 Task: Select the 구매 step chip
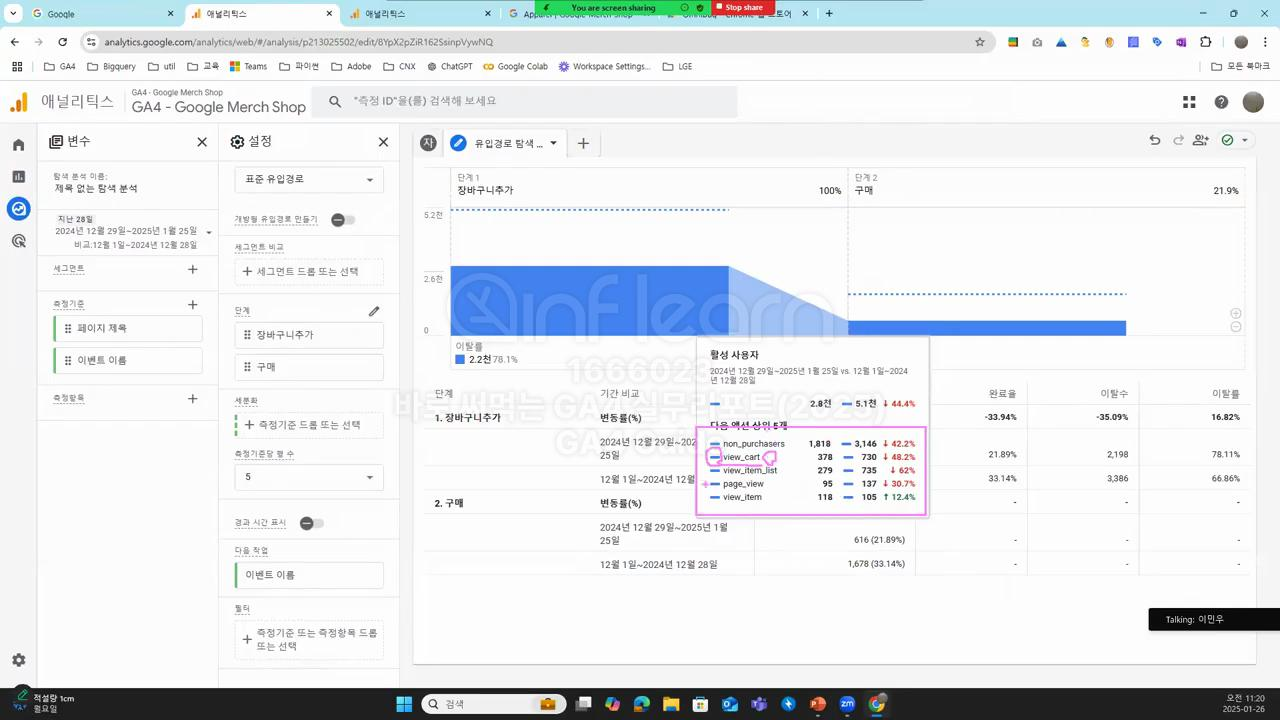tap(309, 367)
